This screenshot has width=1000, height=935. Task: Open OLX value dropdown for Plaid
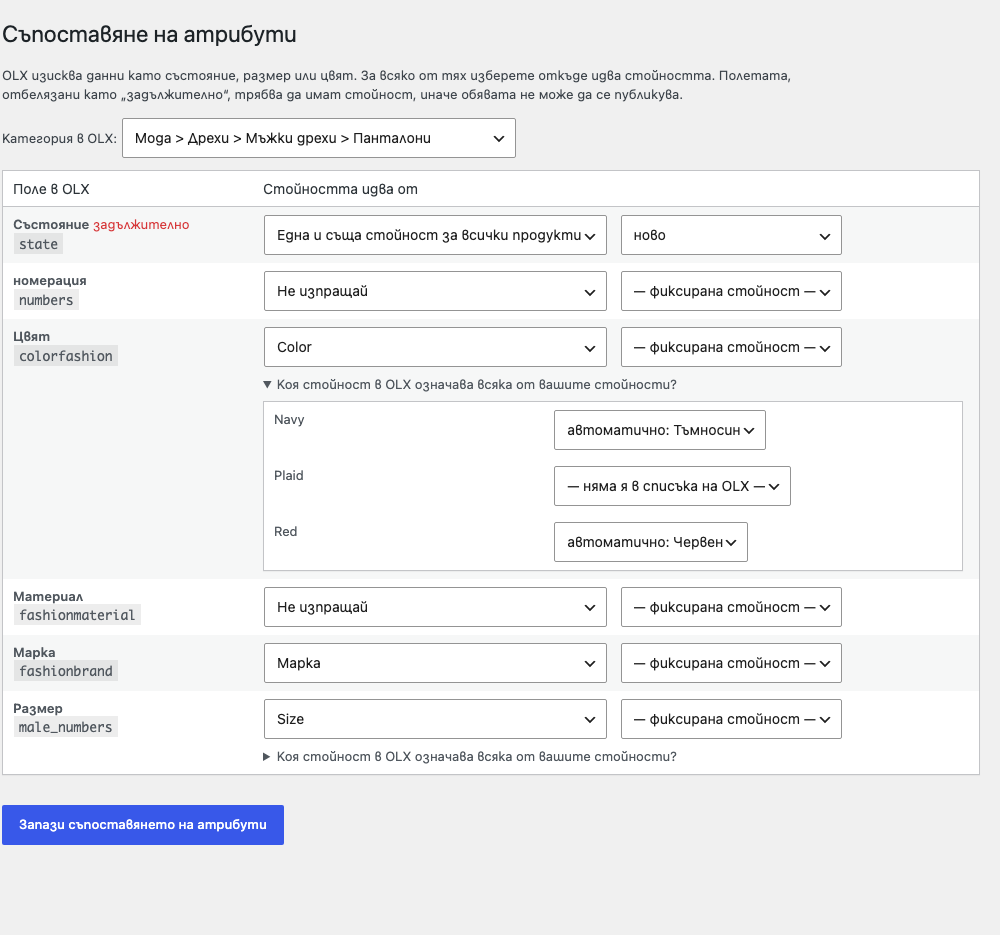672,486
